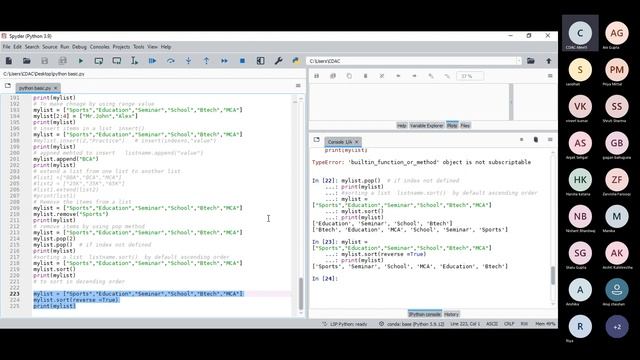
Task: Open the Tools menu
Action: click(139, 47)
